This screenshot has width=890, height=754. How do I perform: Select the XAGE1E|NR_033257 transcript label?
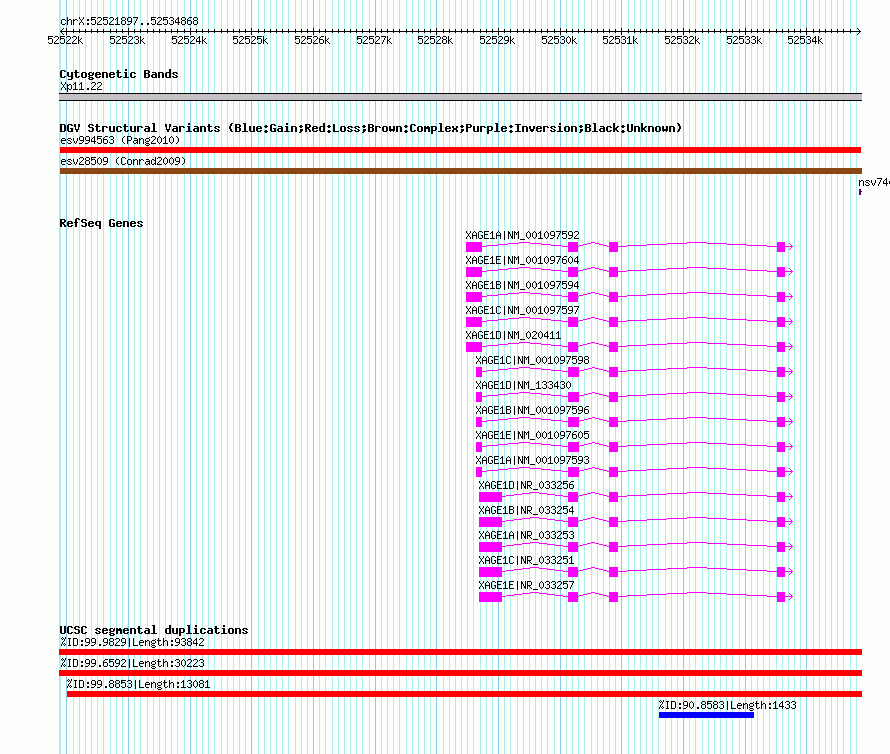point(526,585)
